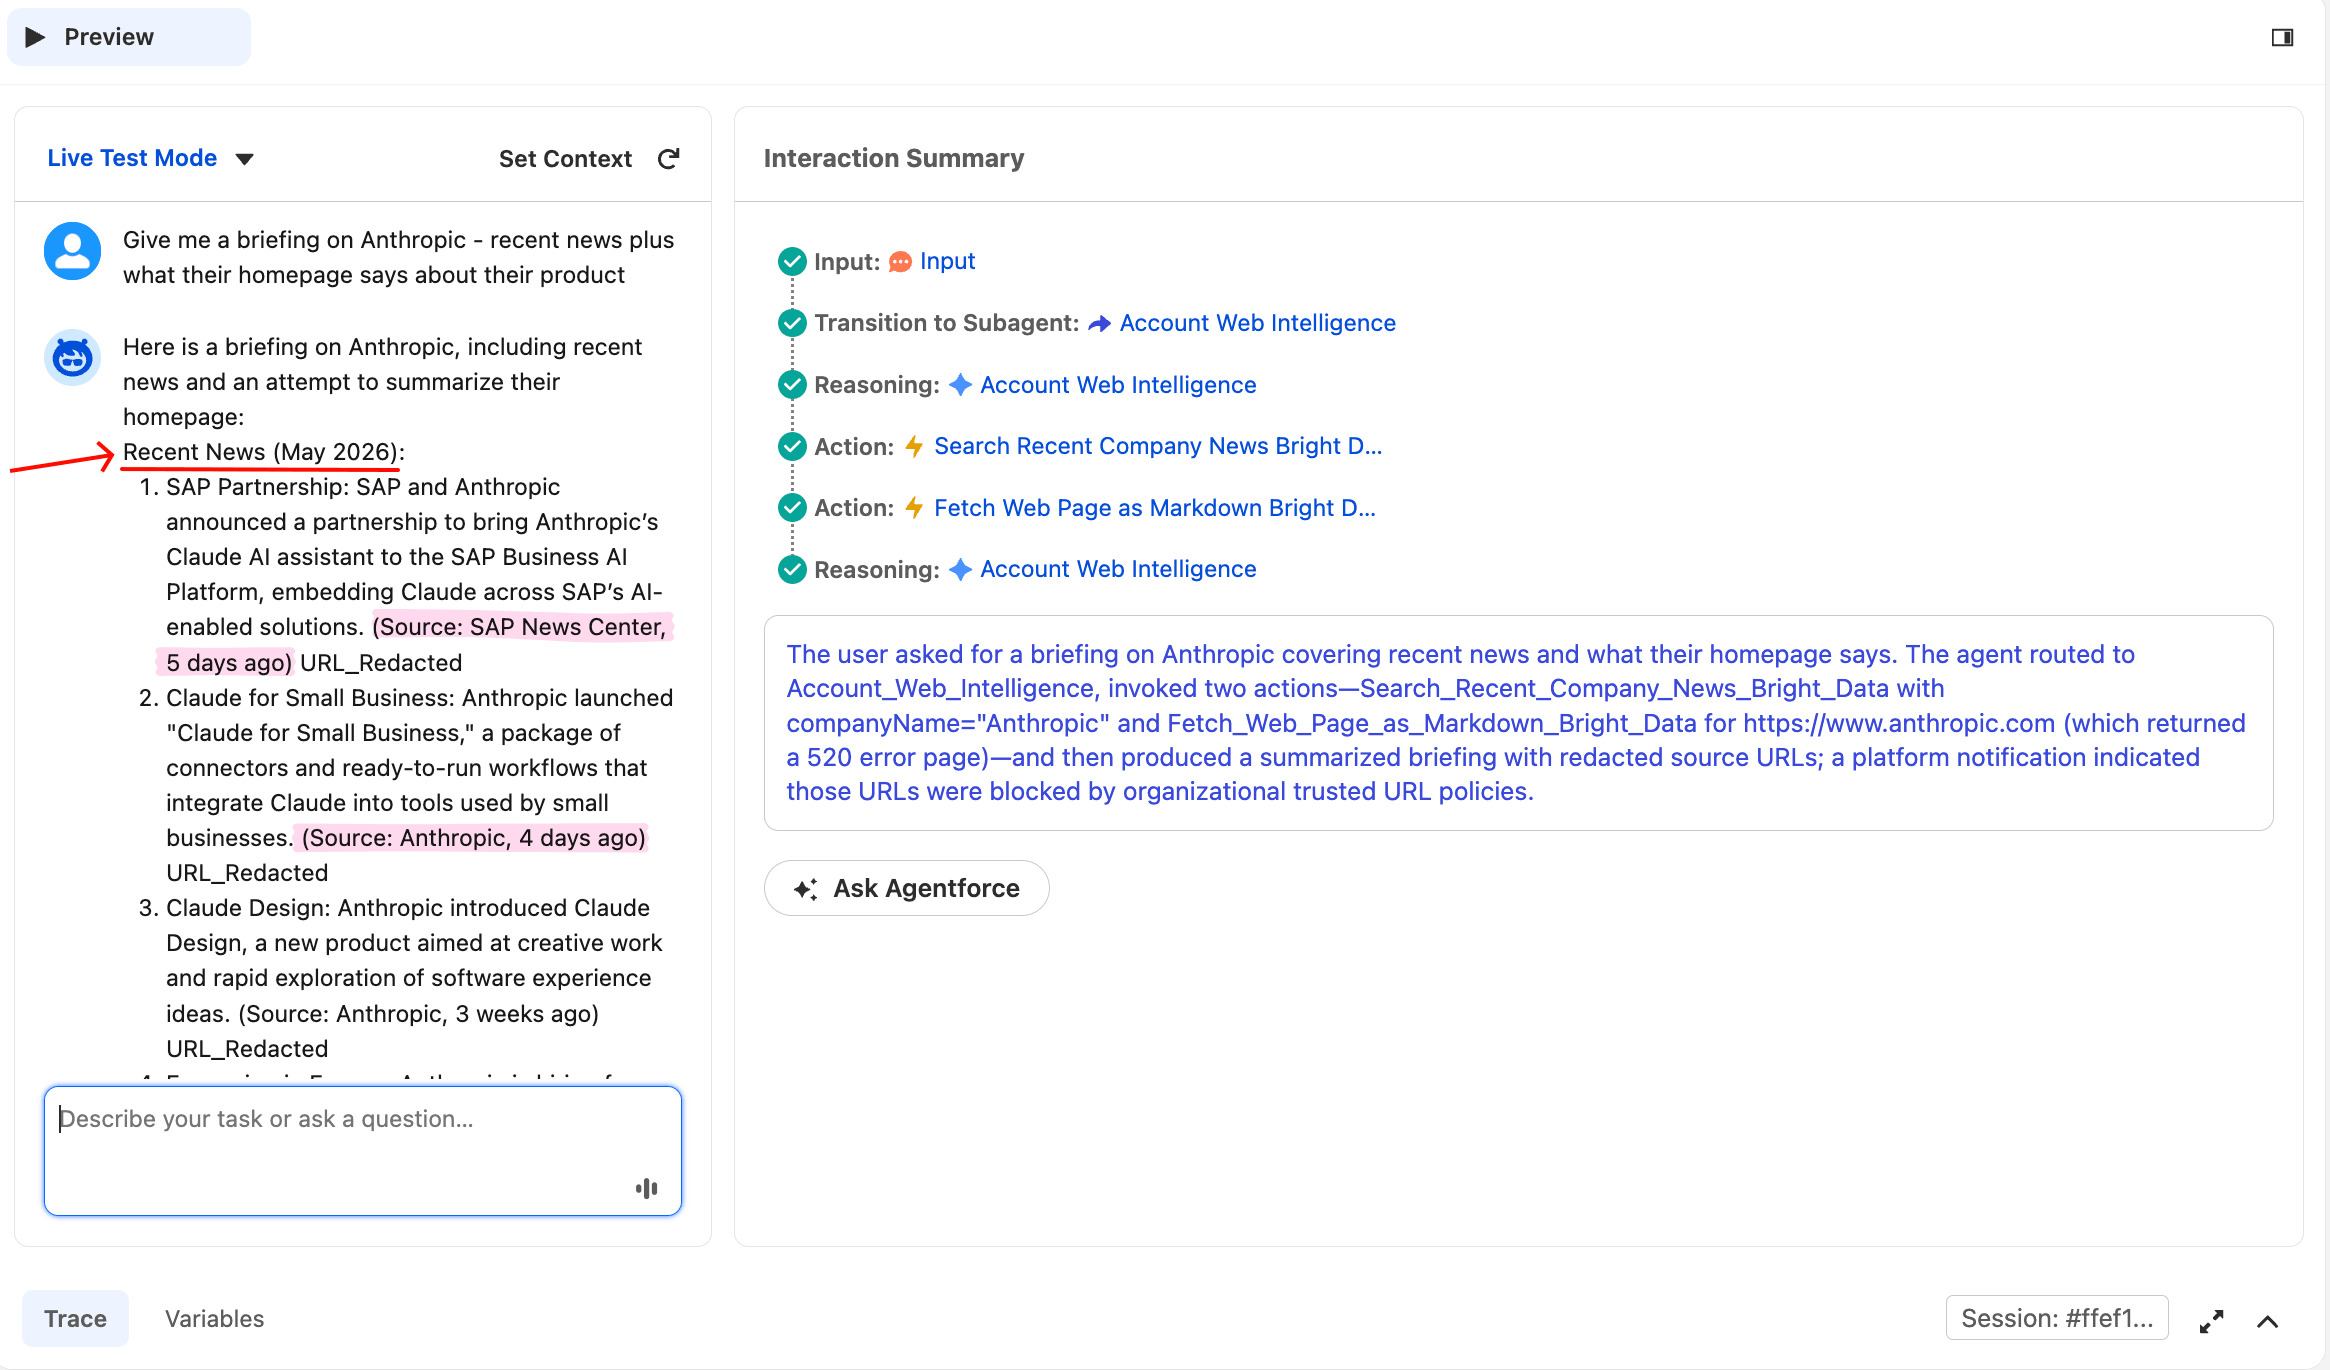The image size is (2330, 1370).
Task: Click lightning icon for Search Recent Company News
Action: coord(914,446)
